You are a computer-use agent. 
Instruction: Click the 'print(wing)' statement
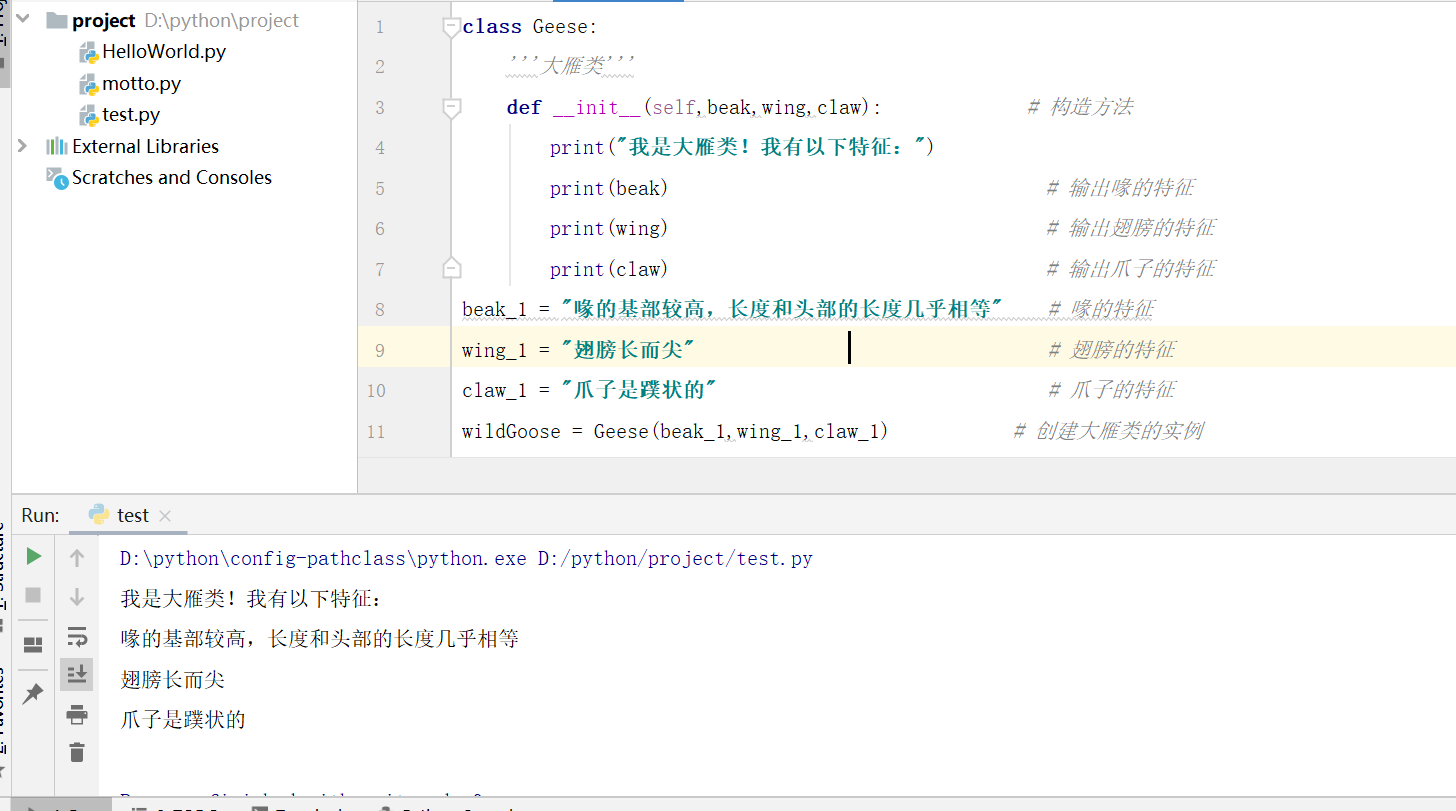point(609,228)
